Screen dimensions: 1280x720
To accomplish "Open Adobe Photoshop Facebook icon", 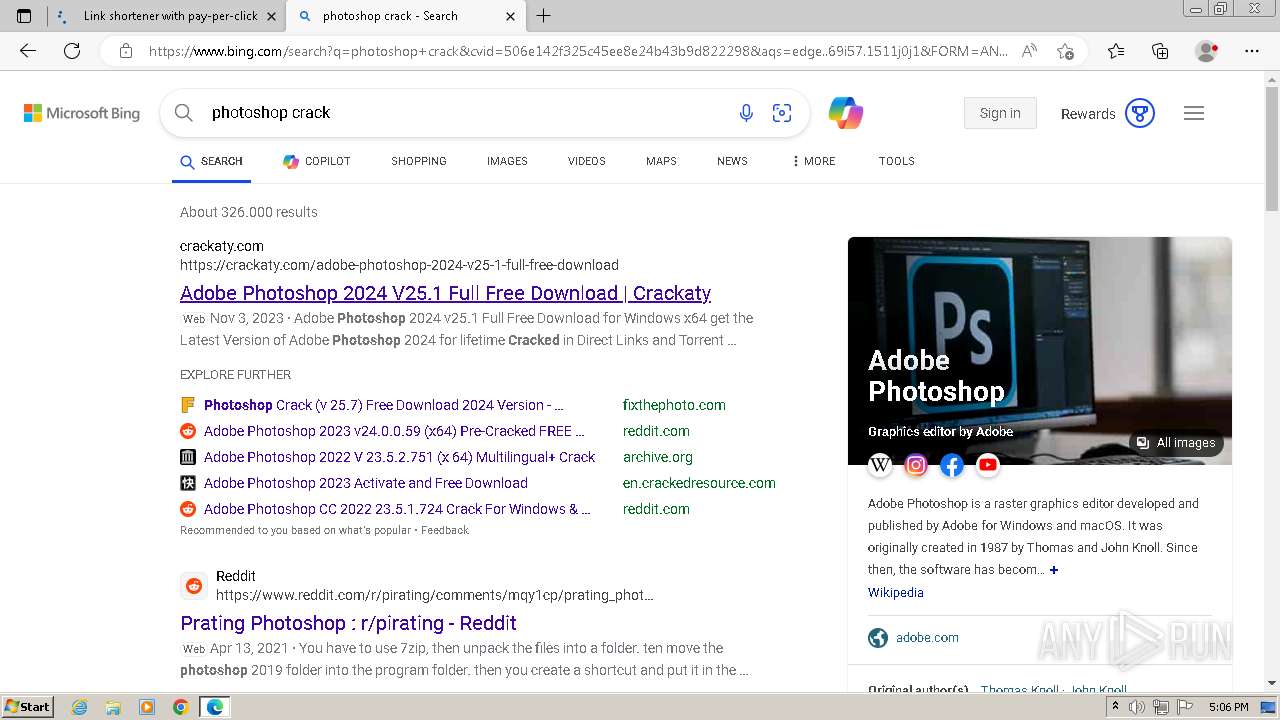I will click(952, 465).
